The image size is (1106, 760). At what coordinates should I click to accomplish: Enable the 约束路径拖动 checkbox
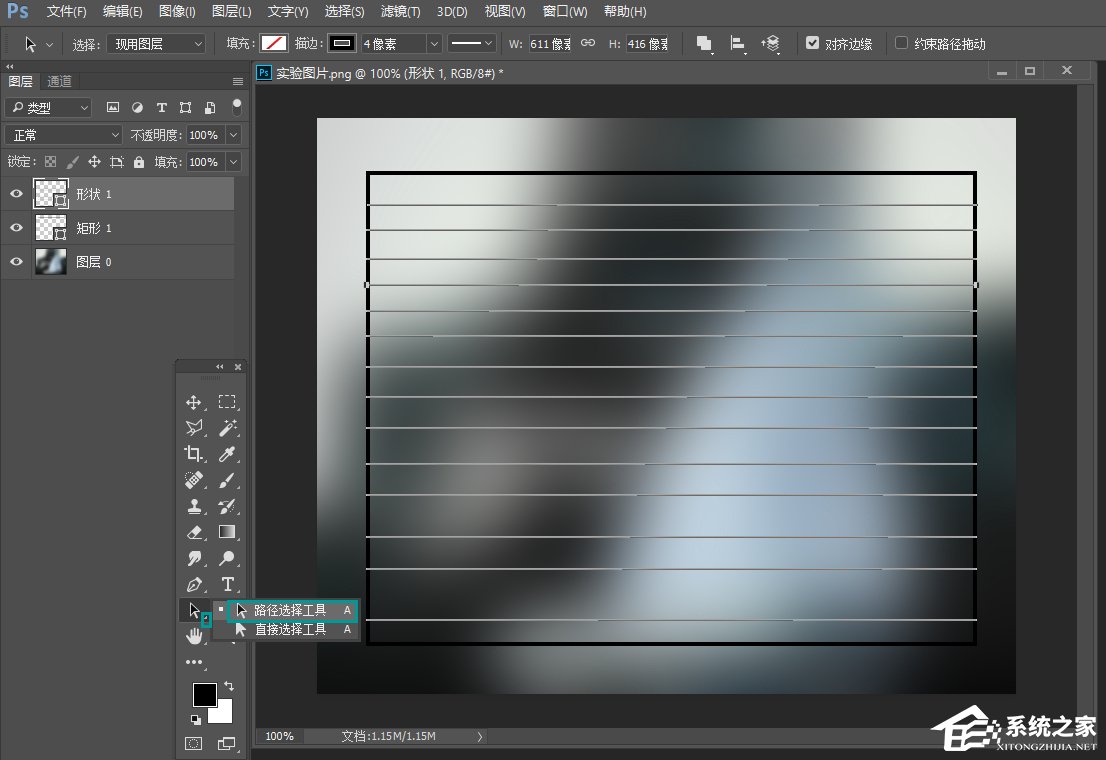click(901, 44)
